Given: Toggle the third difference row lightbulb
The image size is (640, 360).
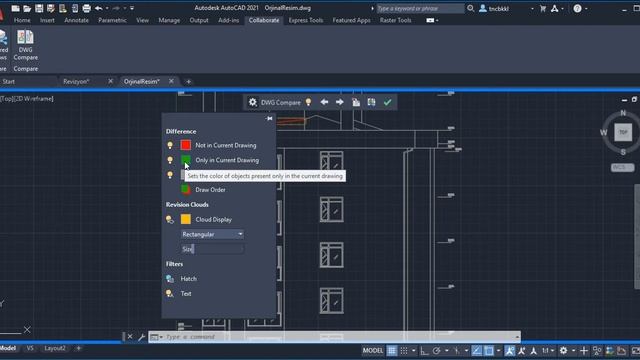Looking at the screenshot, I should [x=170, y=175].
